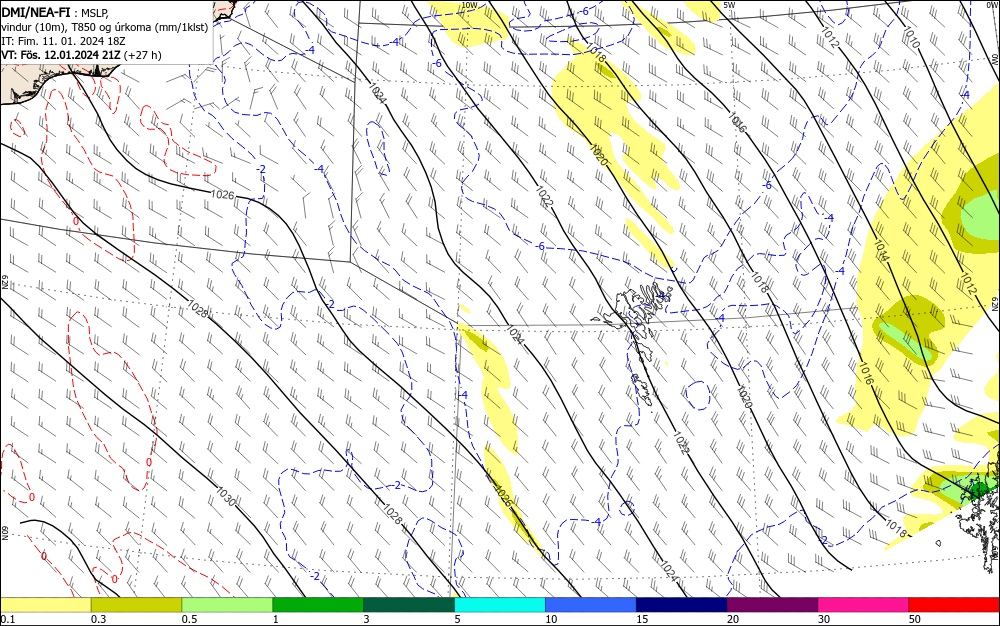Click the olive 0.3–0.5 legend swatch

tap(136, 605)
